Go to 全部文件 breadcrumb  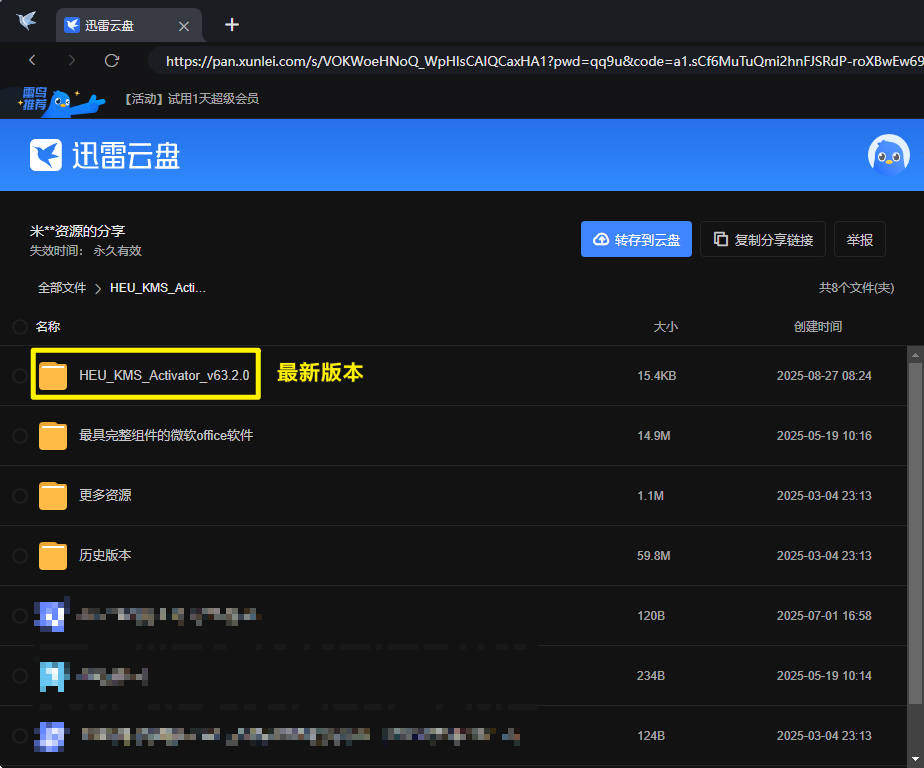[62, 288]
